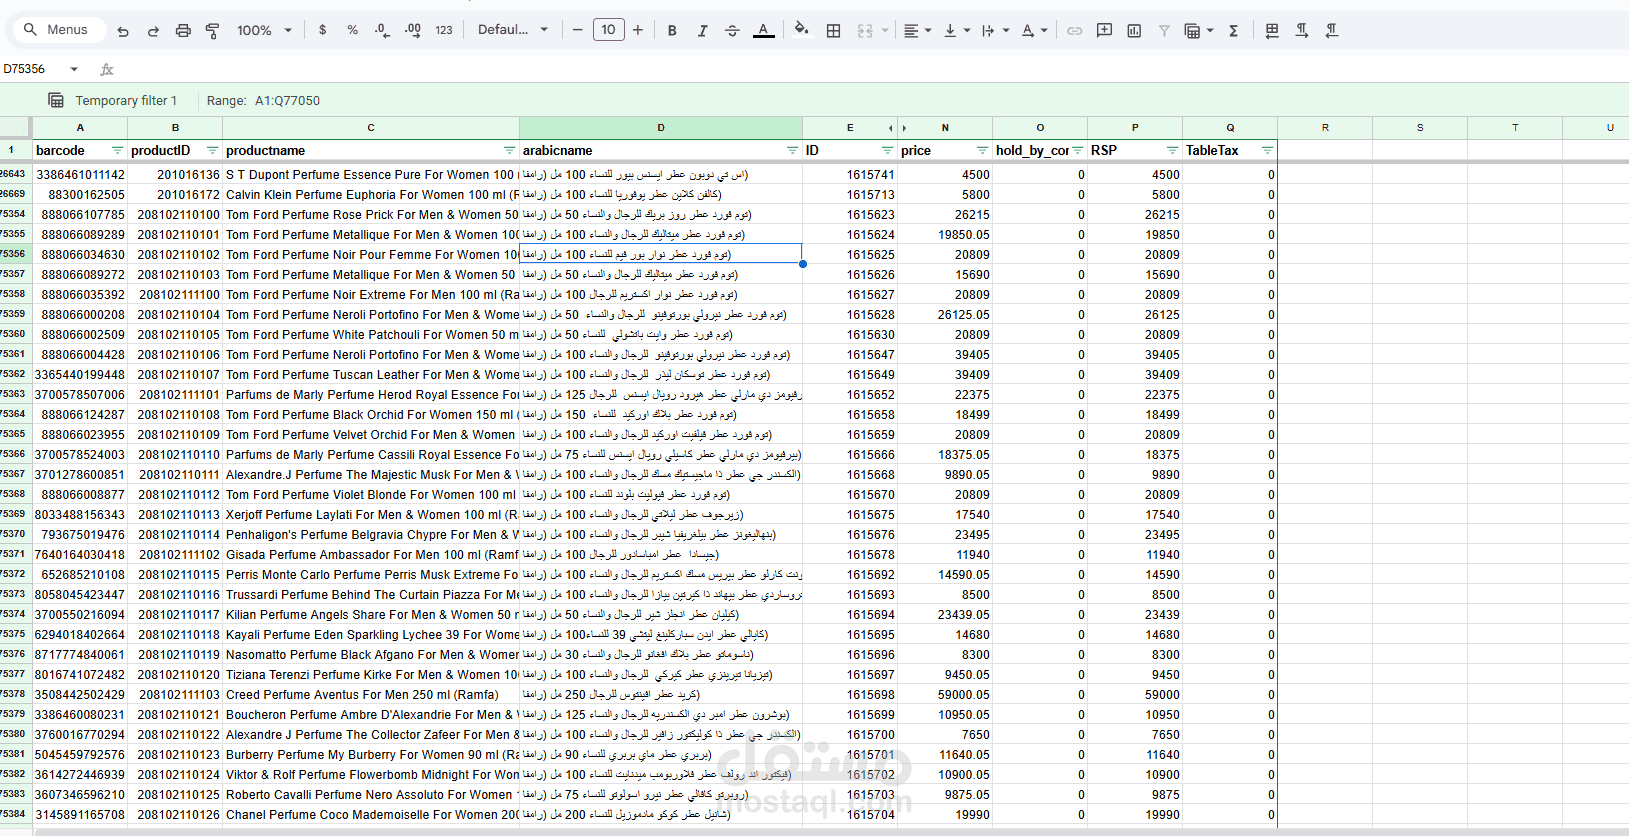Open text rotation dropdown
This screenshot has width=1629, height=836.
coord(1034,30)
